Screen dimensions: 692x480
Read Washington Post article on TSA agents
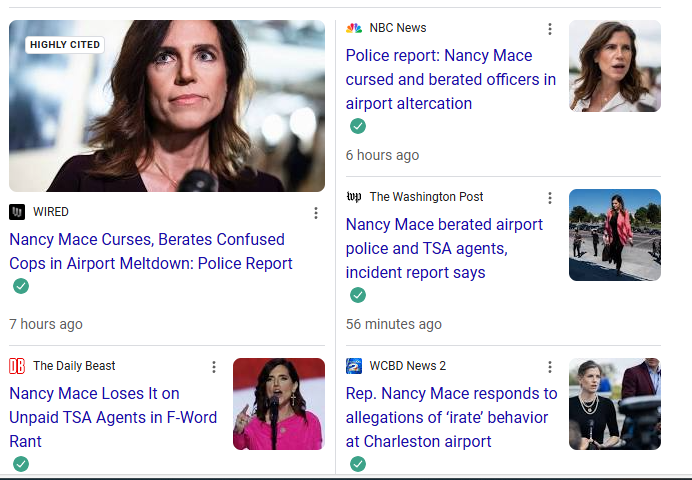click(x=444, y=248)
